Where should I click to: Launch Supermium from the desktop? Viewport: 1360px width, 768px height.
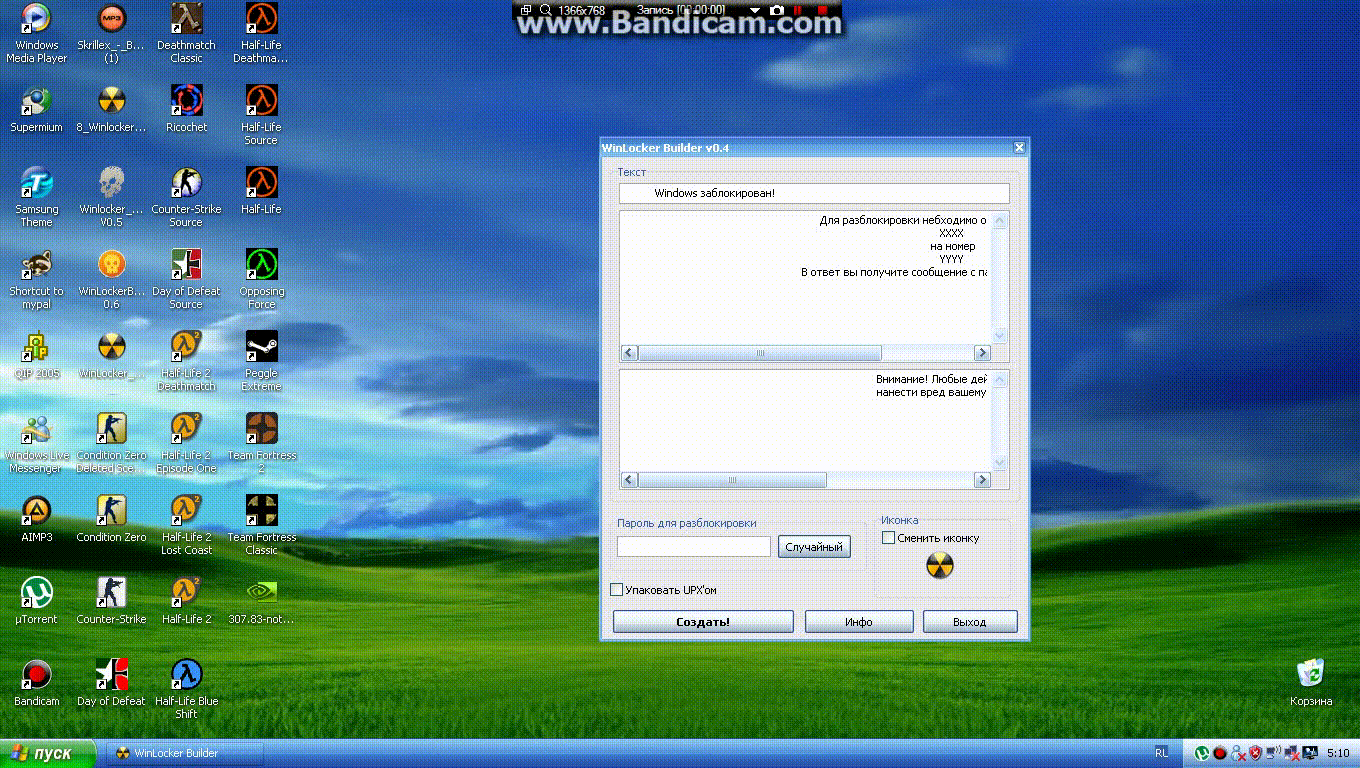point(37,109)
